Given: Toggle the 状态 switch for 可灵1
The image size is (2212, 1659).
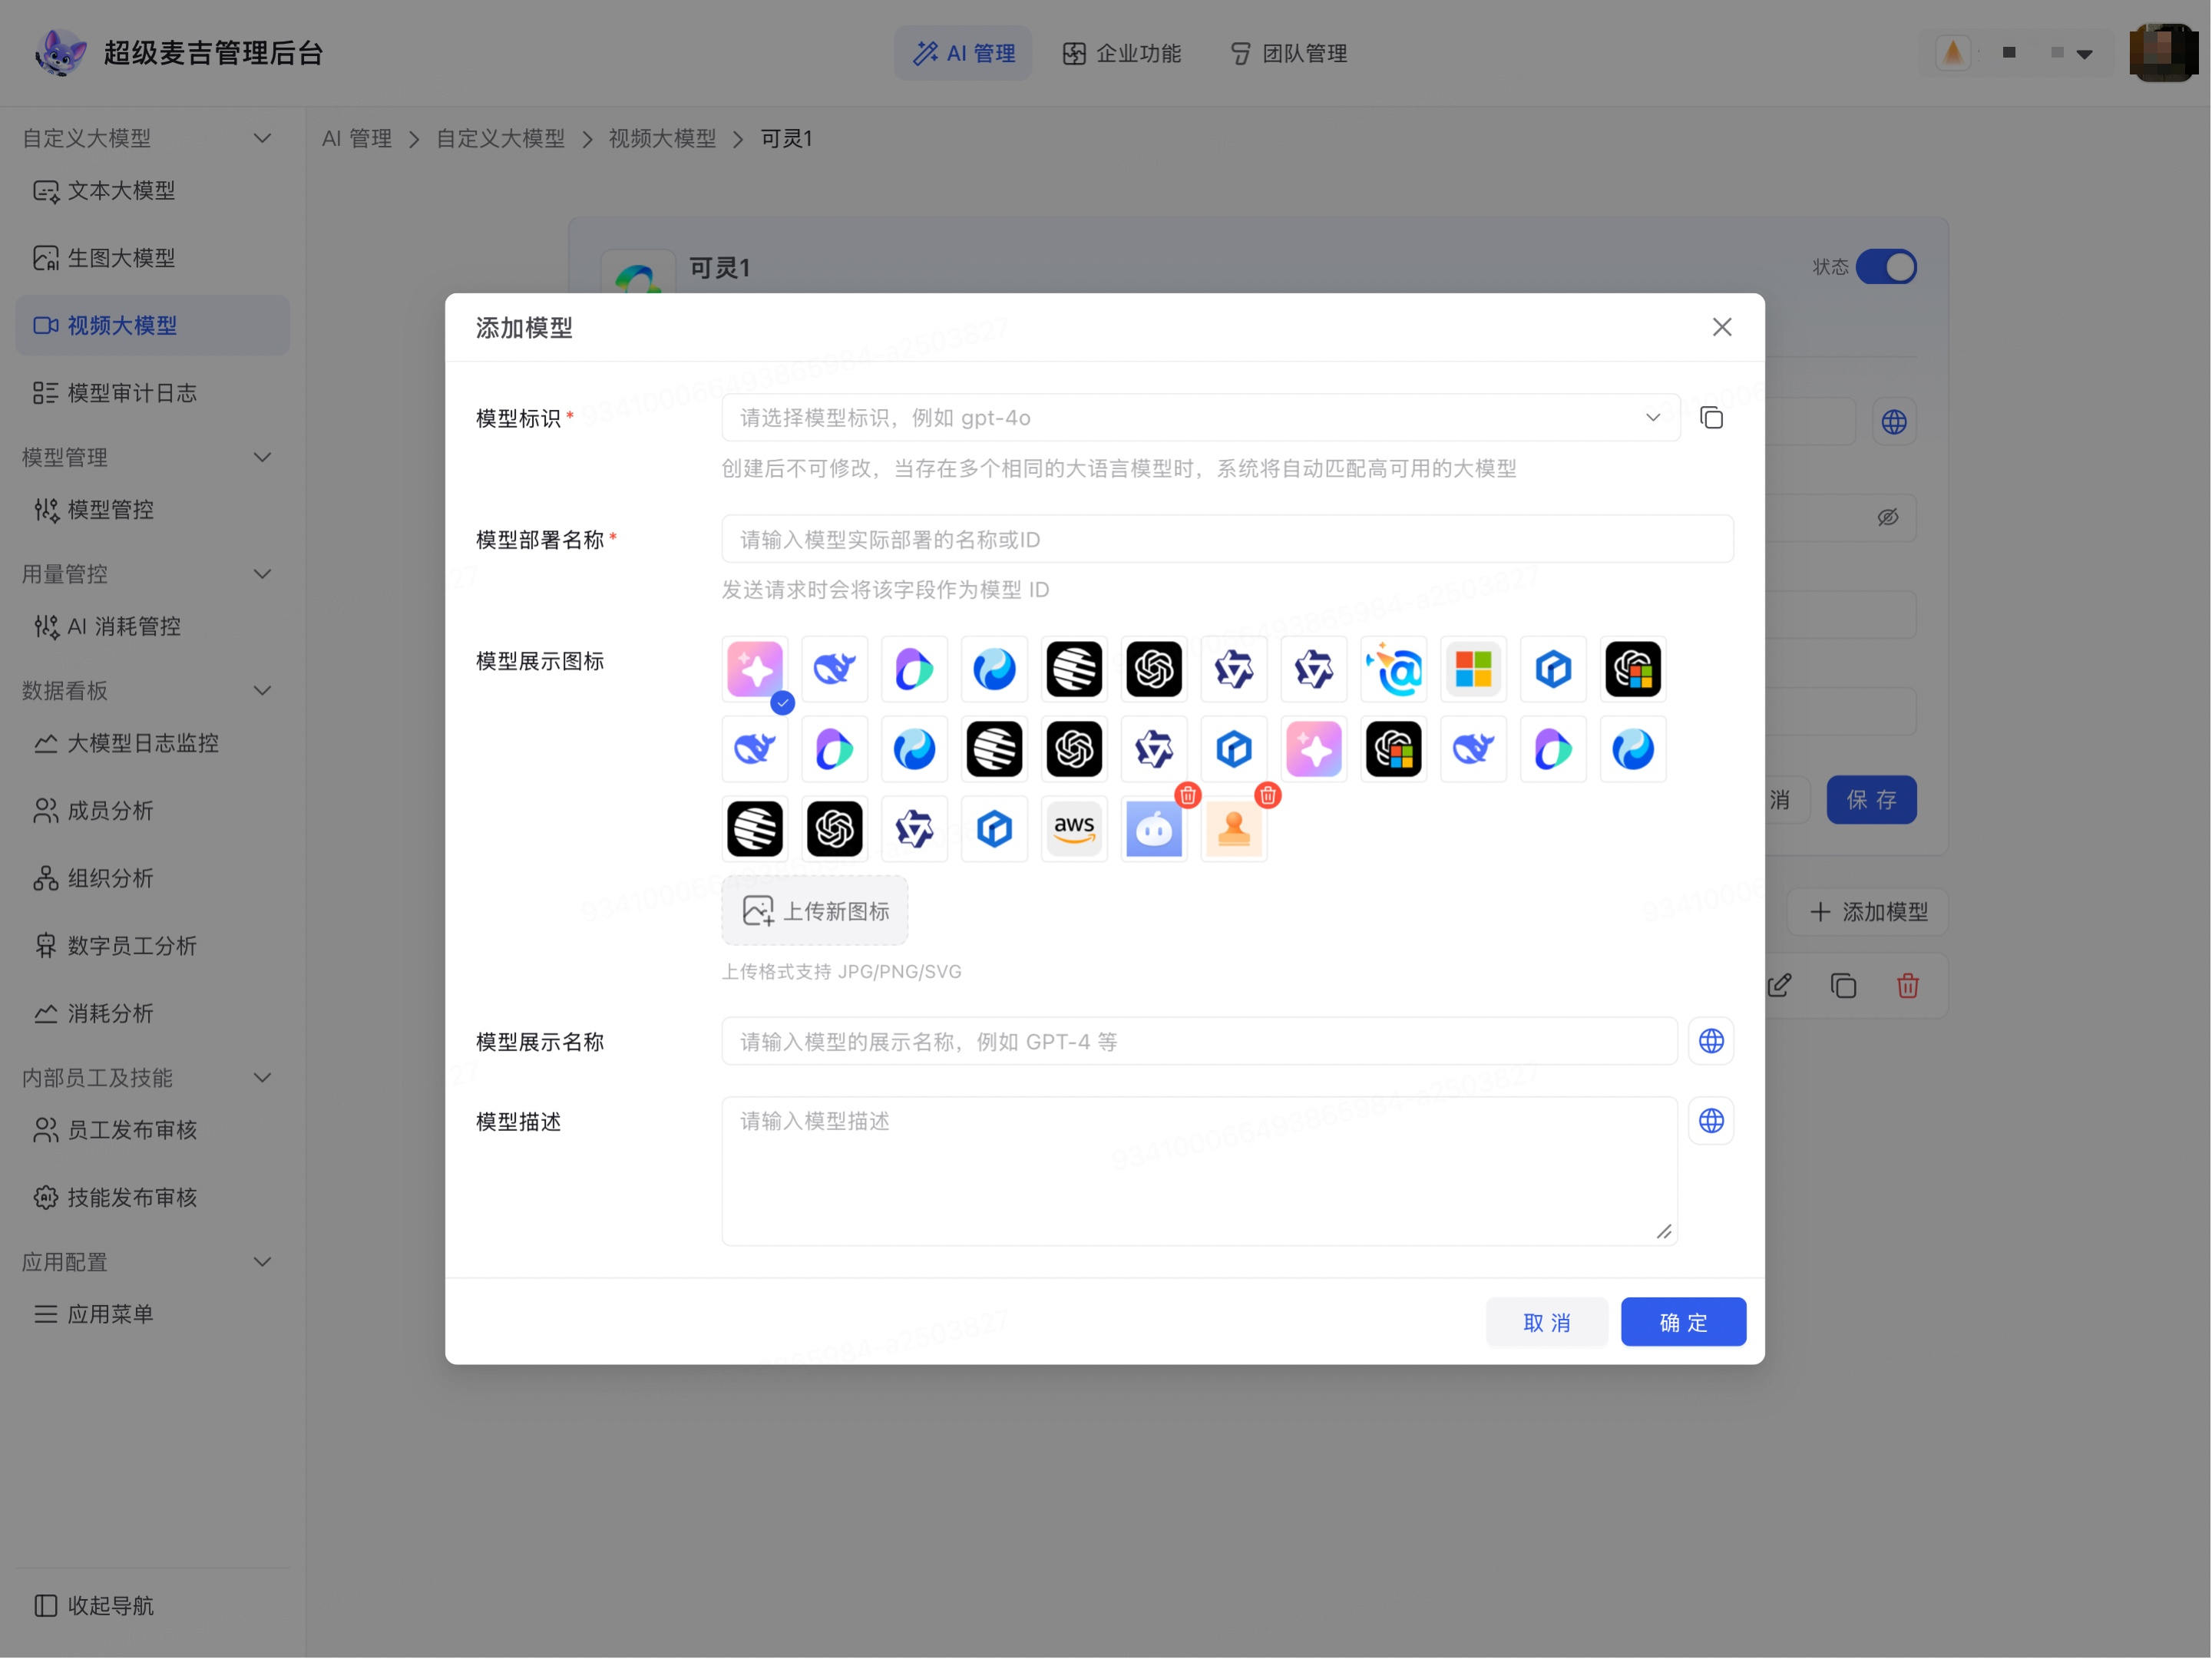Looking at the screenshot, I should point(1886,267).
